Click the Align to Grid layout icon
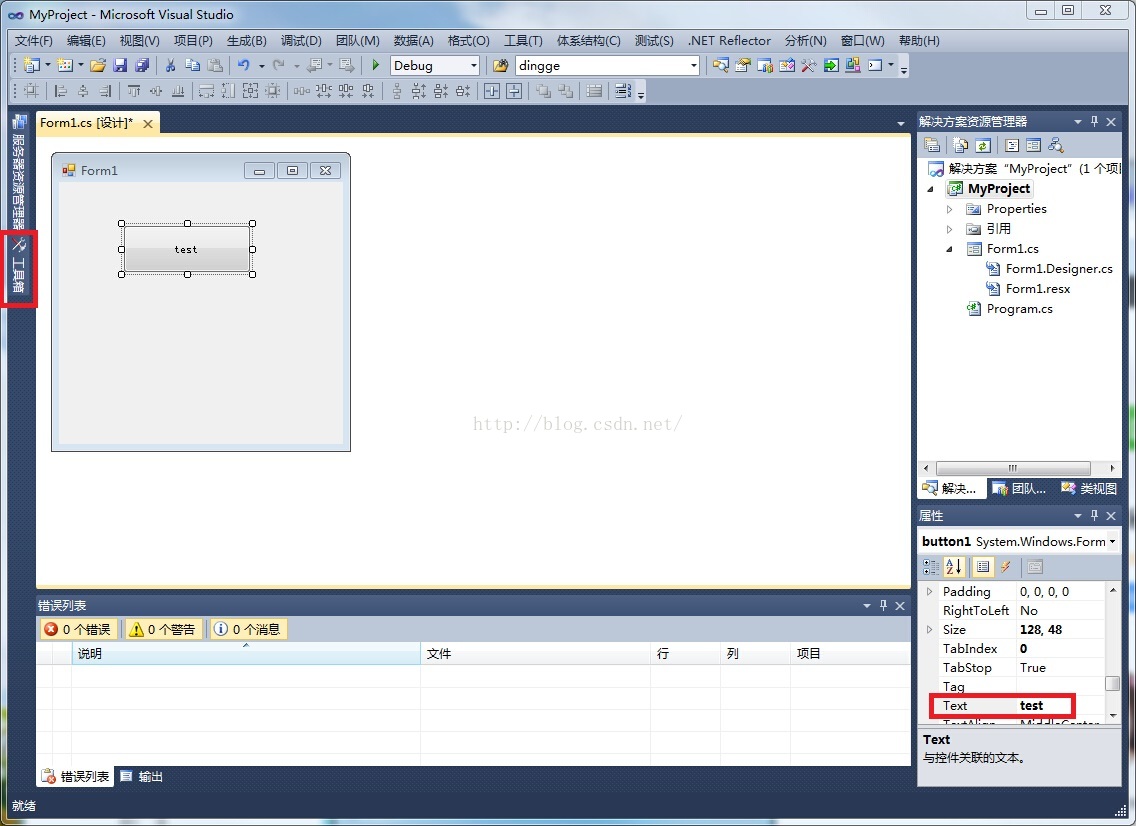The image size is (1136, 826). coord(31,91)
